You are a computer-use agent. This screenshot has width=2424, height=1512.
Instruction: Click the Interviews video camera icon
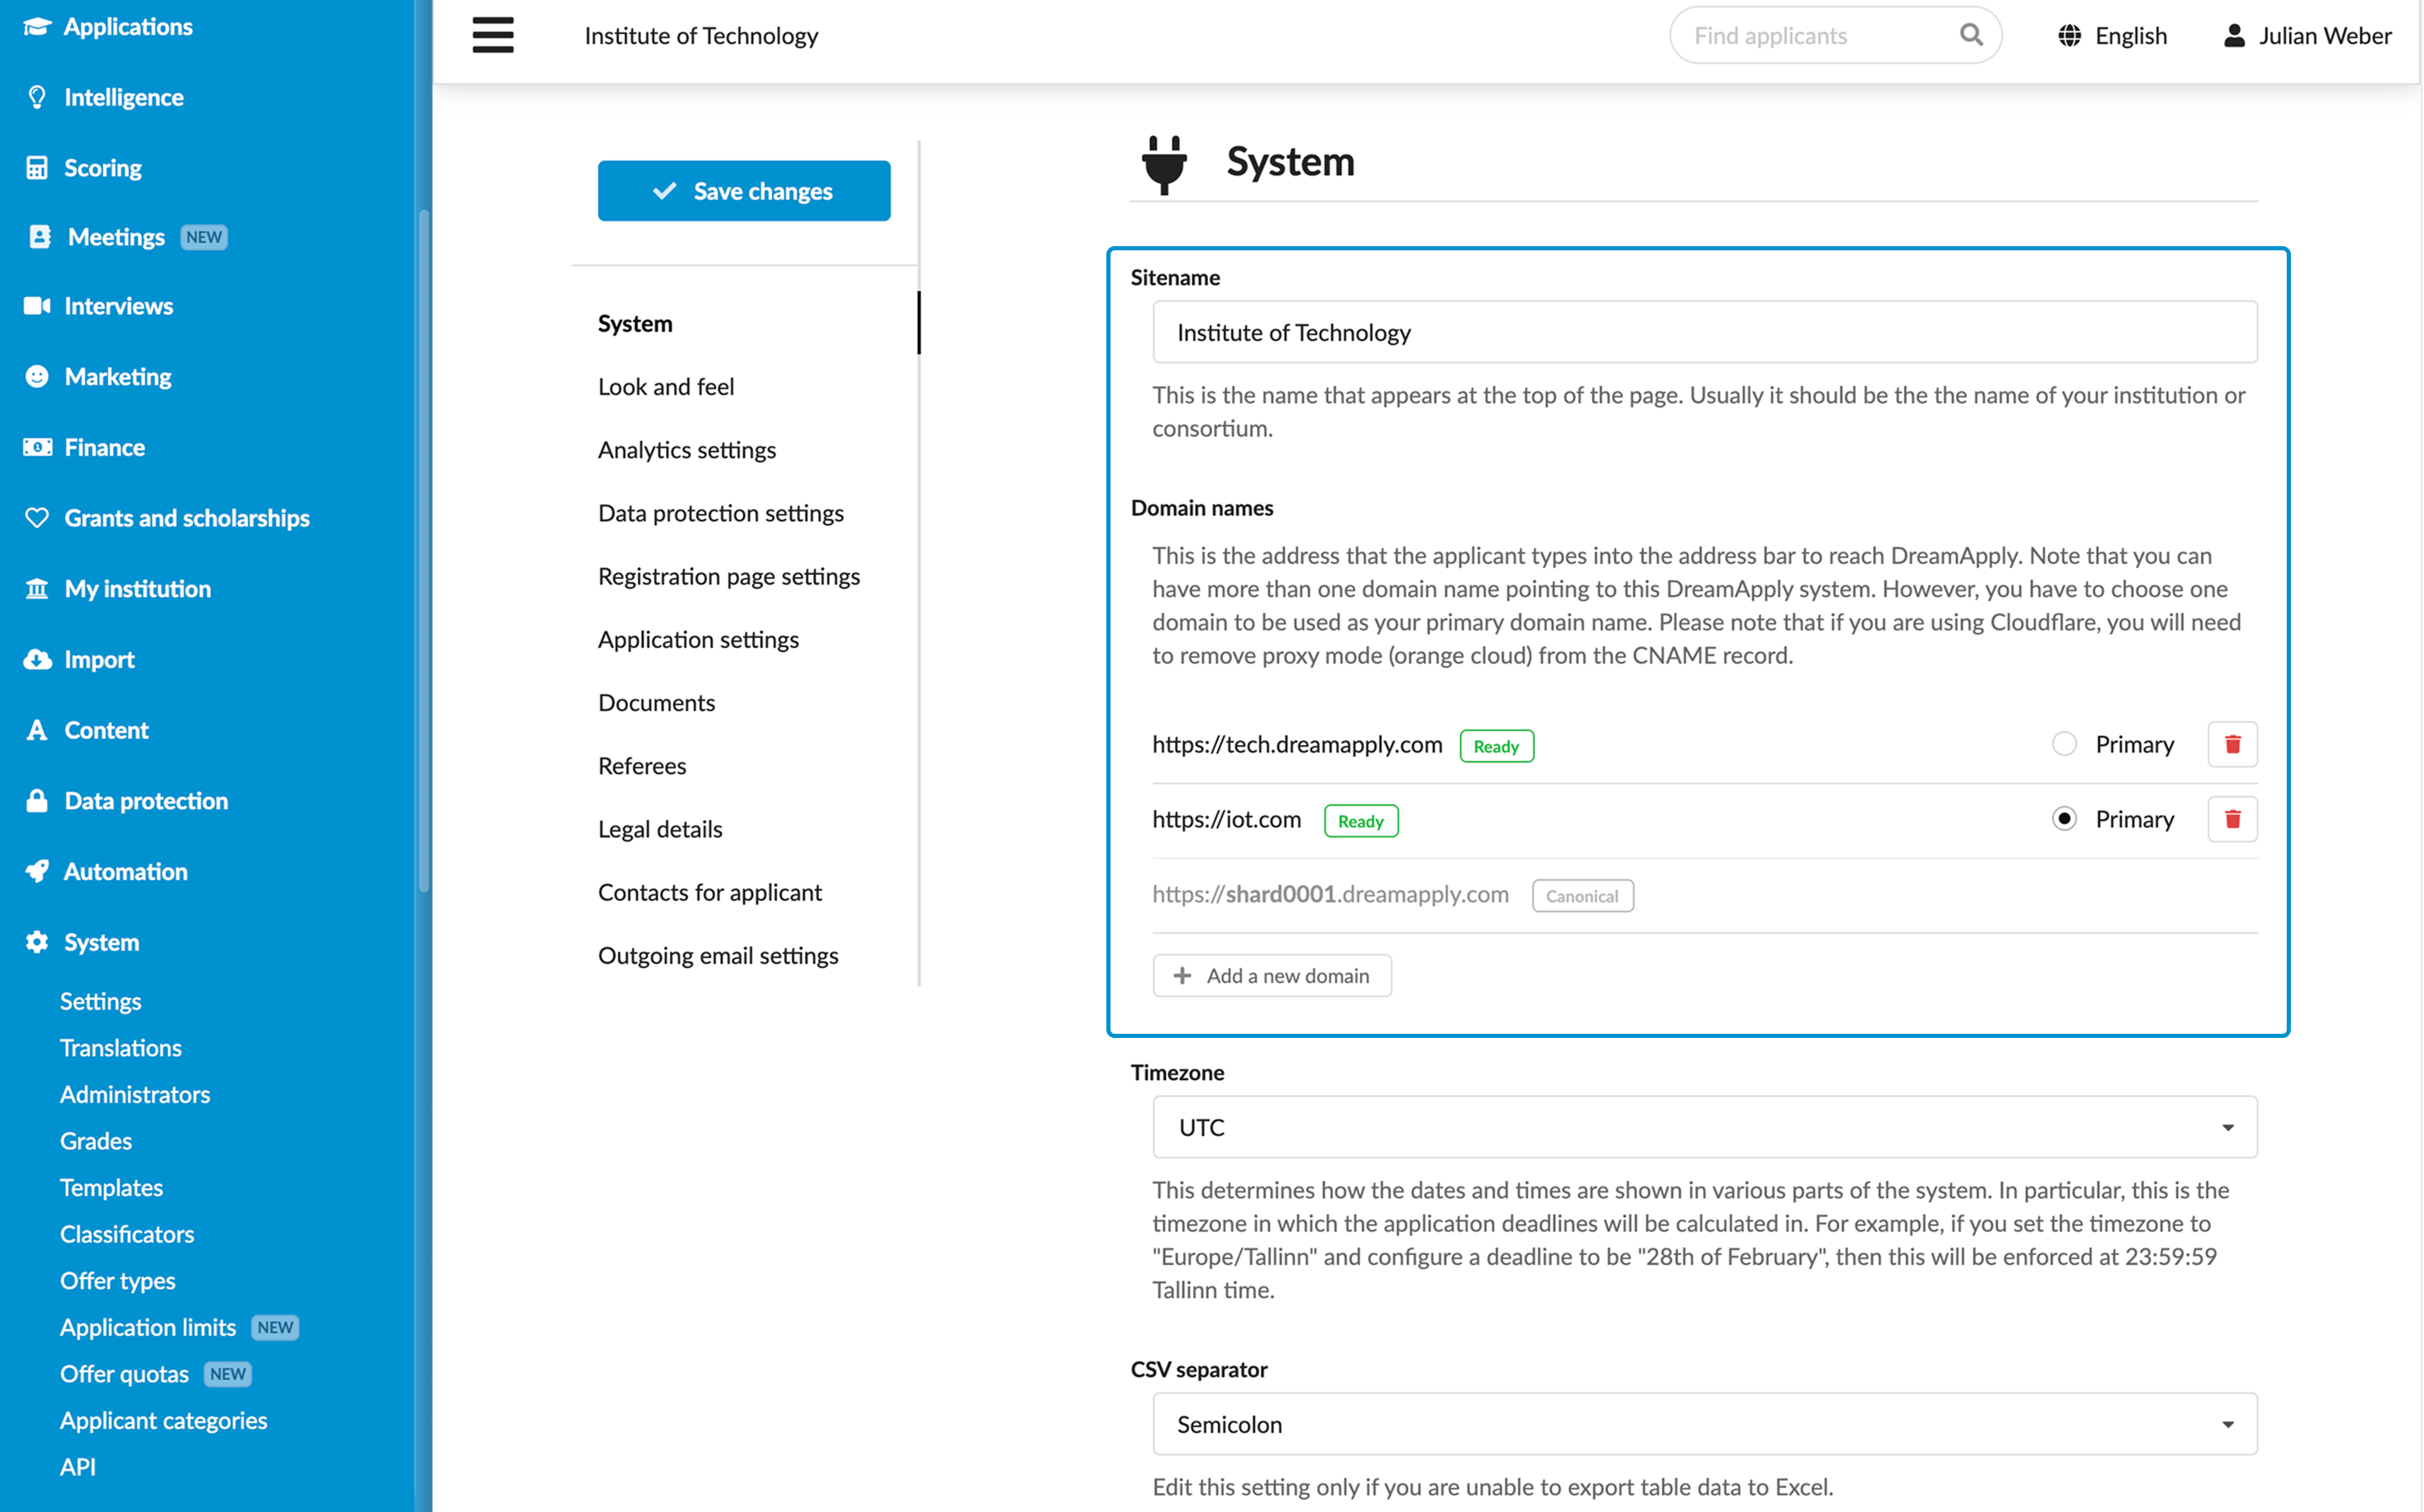[x=37, y=306]
